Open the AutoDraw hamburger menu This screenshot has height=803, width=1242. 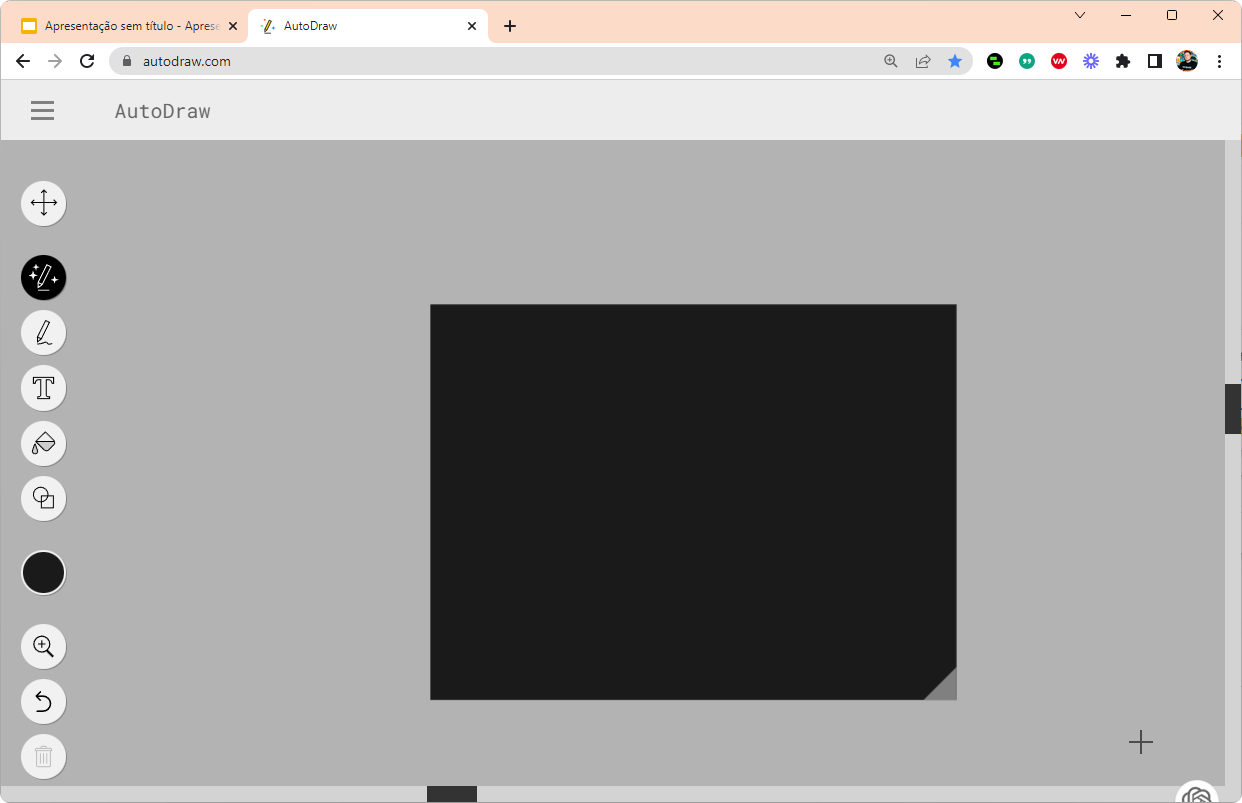pos(42,111)
